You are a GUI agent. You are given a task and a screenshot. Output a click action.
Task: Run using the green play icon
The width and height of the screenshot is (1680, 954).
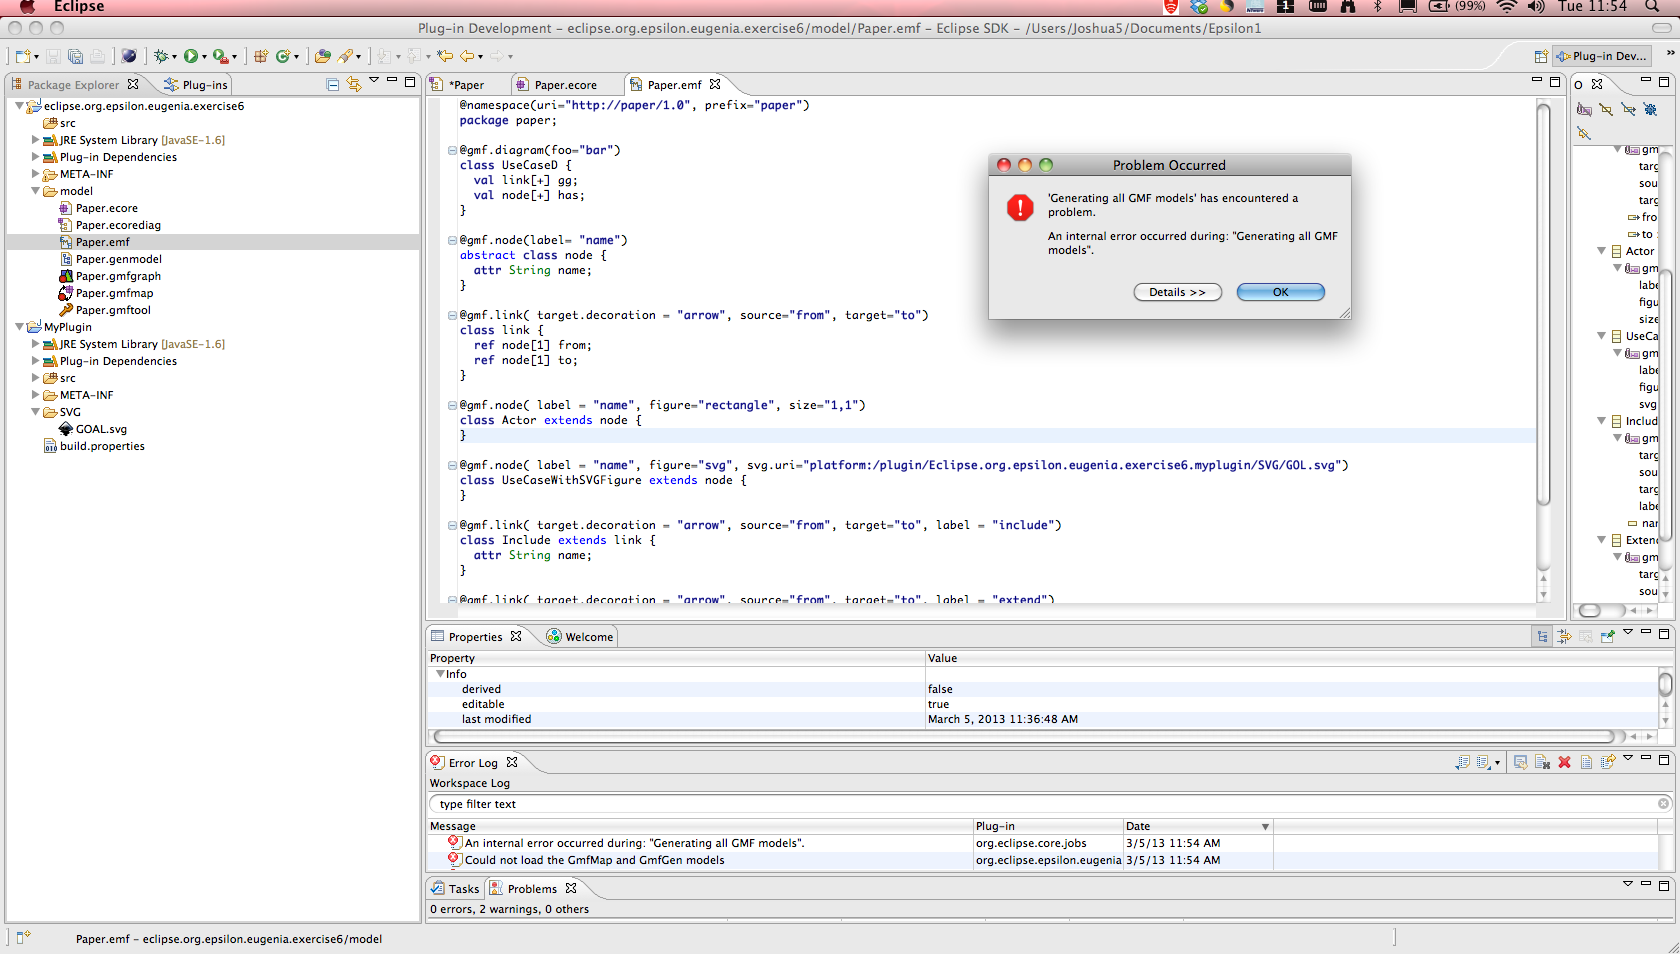[190, 57]
